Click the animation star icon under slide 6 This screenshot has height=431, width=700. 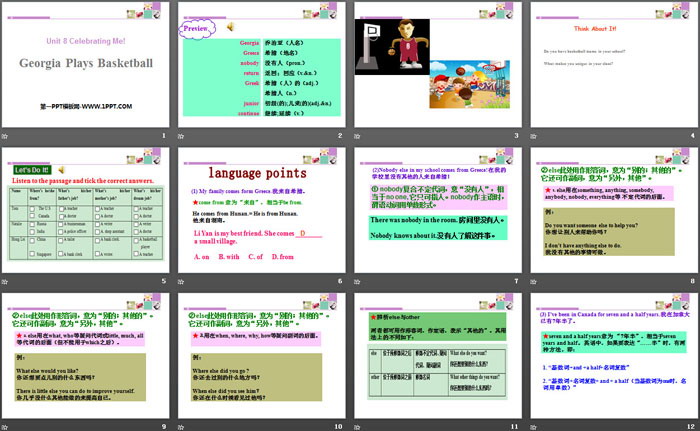point(181,281)
